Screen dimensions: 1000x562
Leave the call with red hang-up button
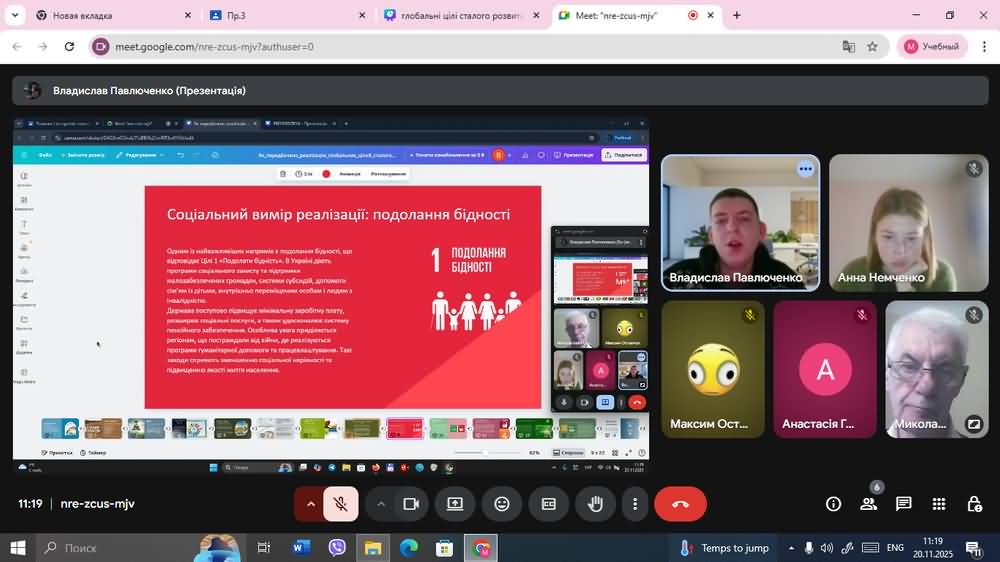680,504
